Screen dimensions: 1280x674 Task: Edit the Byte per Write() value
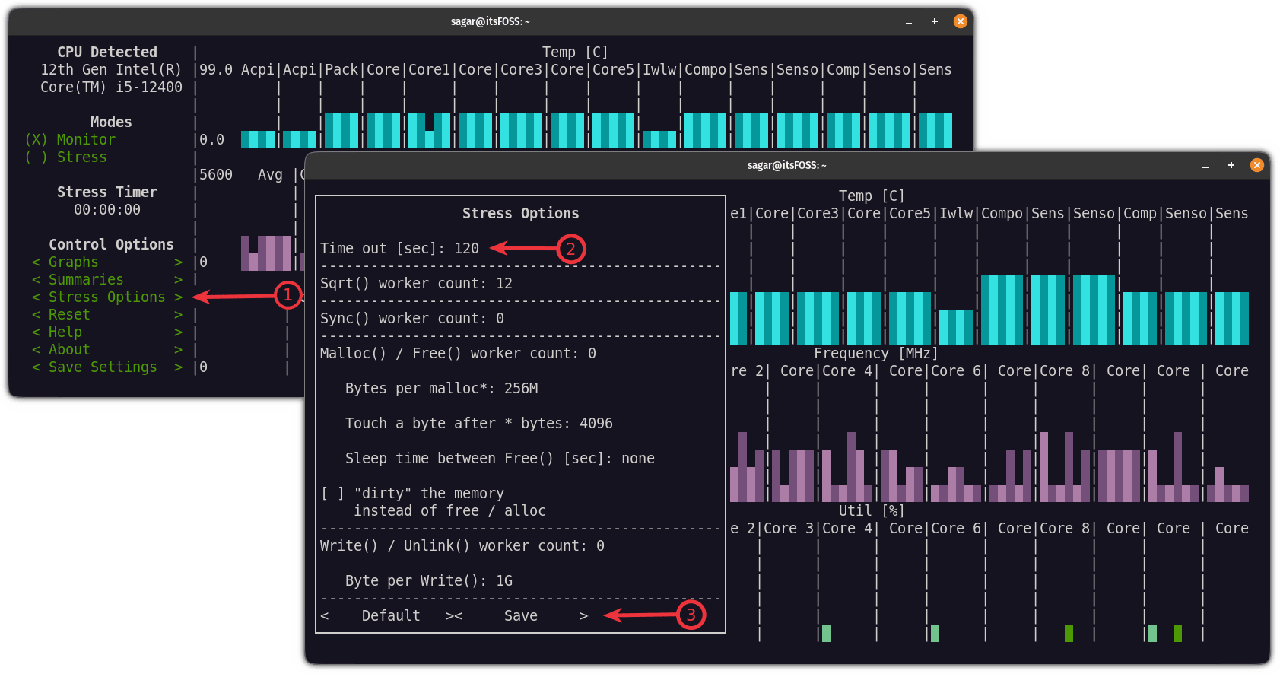[504, 581]
